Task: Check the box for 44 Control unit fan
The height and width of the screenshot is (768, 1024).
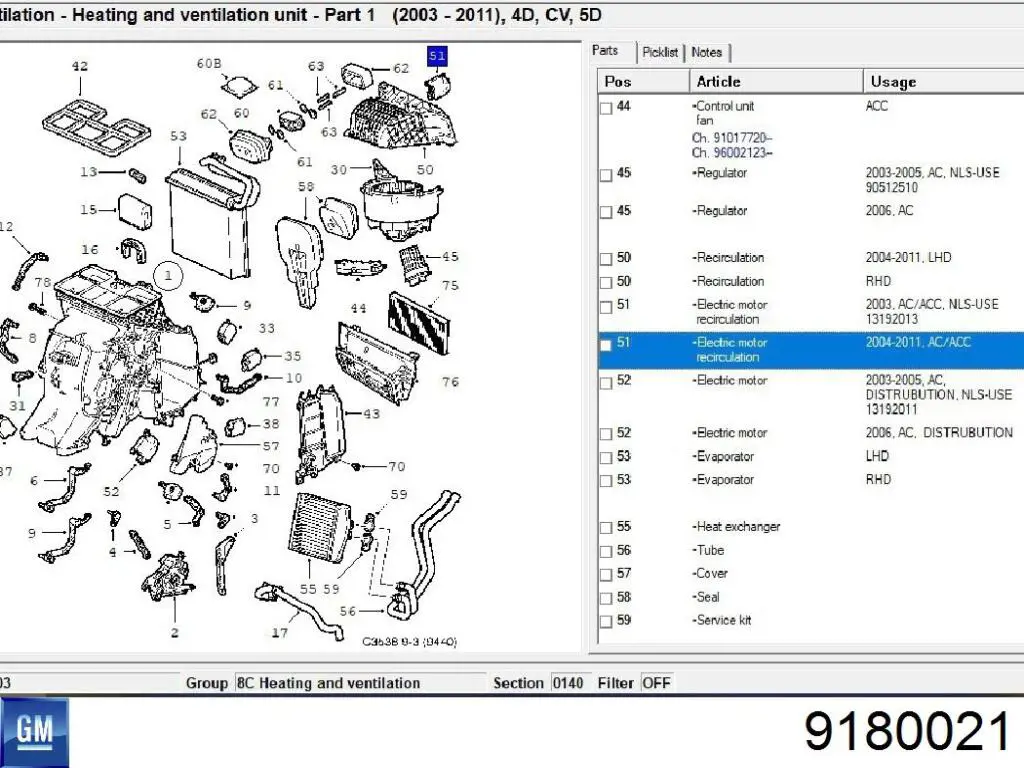Action: (606, 108)
